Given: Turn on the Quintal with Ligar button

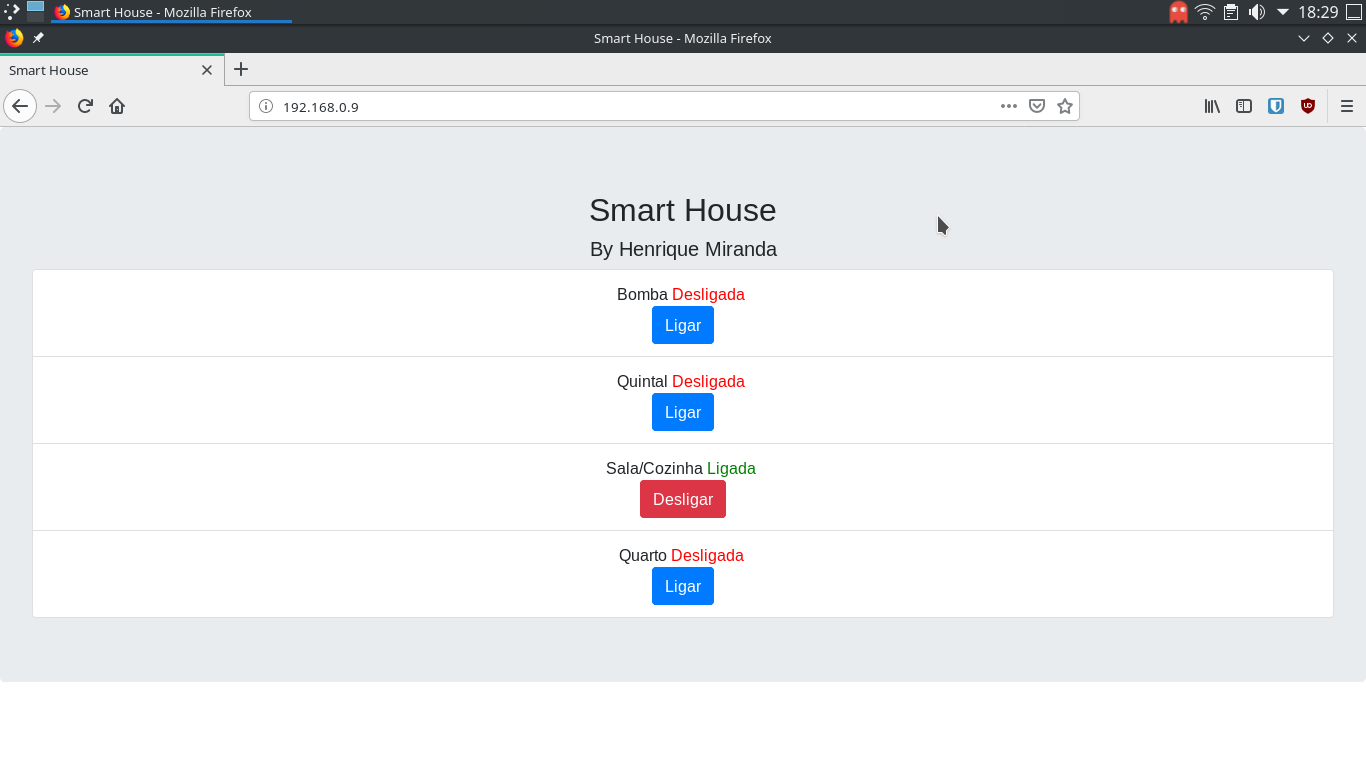Looking at the screenshot, I should [x=683, y=412].
